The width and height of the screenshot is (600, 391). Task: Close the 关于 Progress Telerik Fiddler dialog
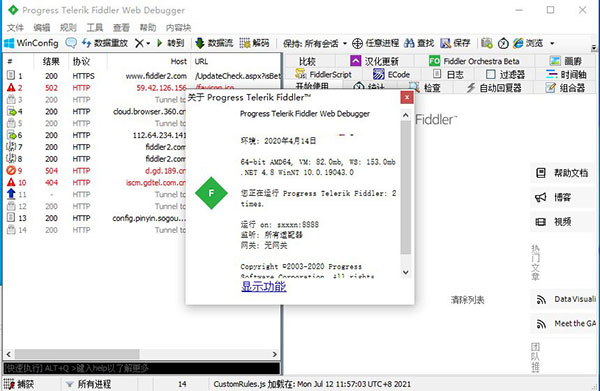(x=407, y=98)
